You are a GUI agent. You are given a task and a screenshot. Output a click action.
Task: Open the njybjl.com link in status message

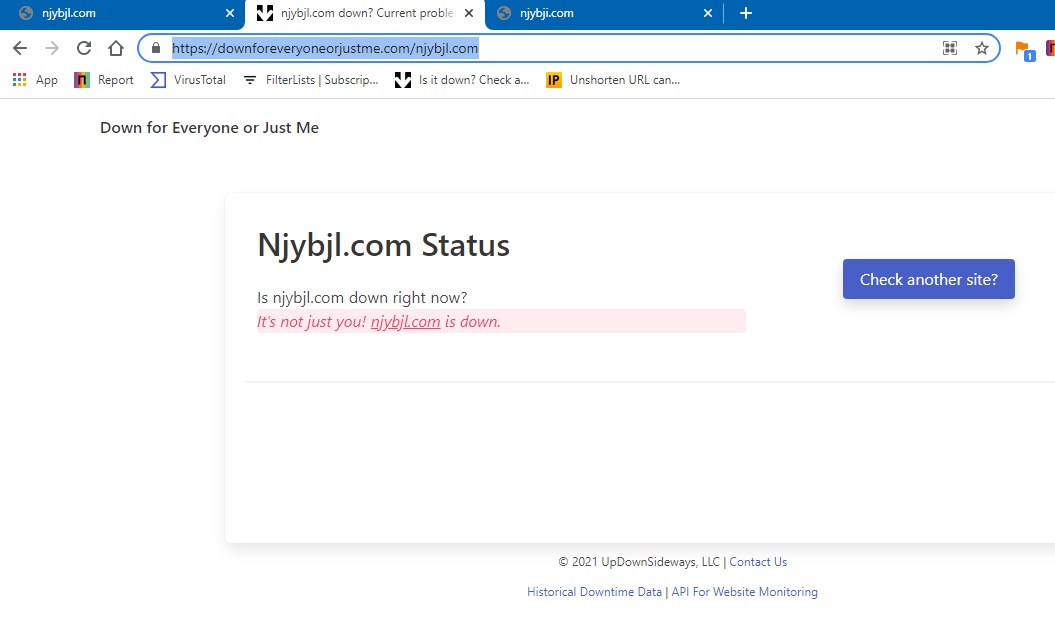(405, 322)
